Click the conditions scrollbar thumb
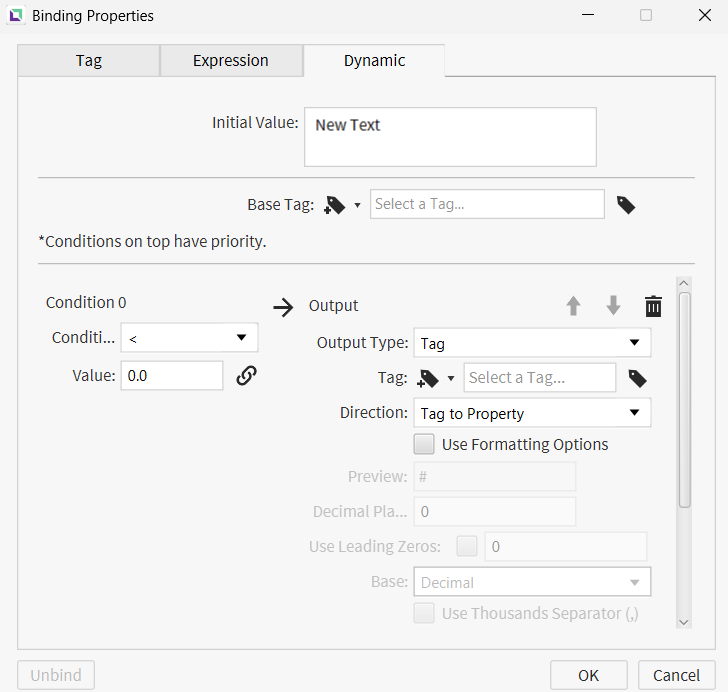Screen dimensions: 728x692 (684, 400)
